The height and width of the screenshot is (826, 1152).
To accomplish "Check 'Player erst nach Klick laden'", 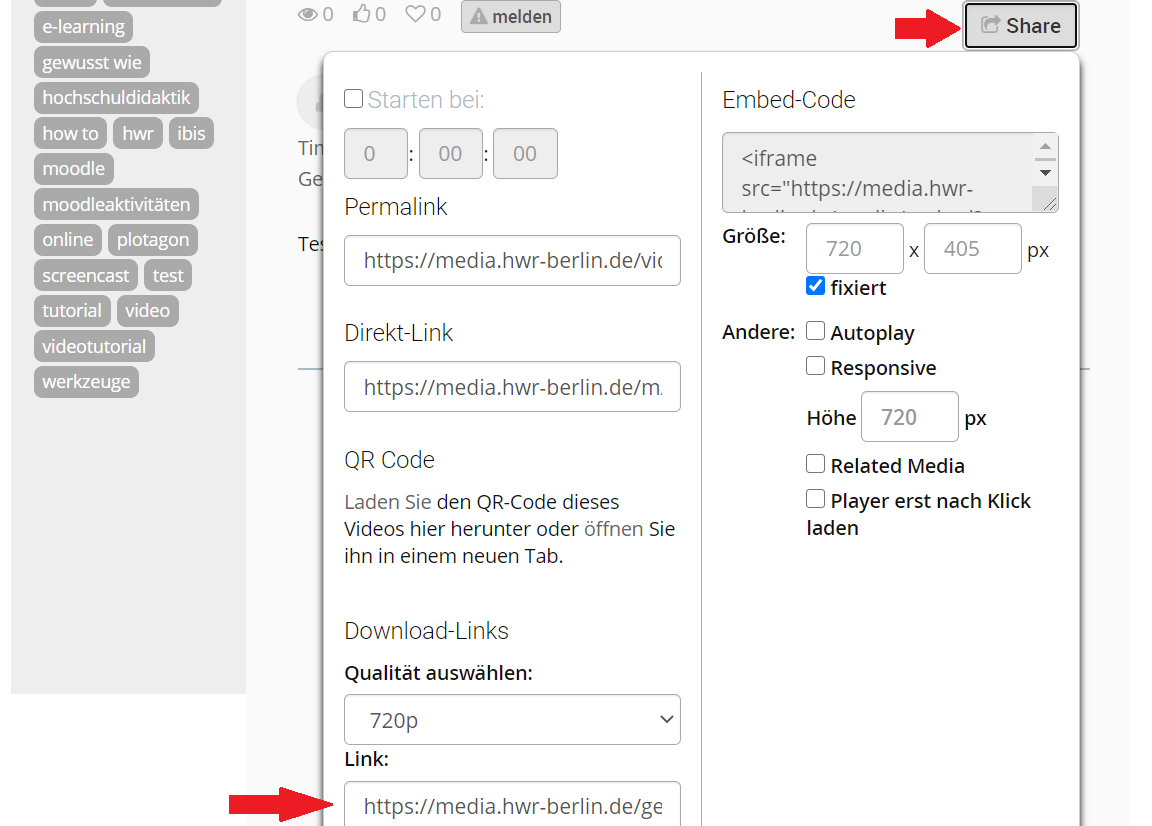I will click(x=815, y=499).
